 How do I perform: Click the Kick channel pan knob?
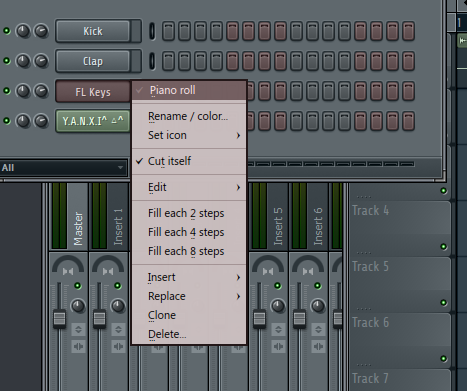point(23,31)
